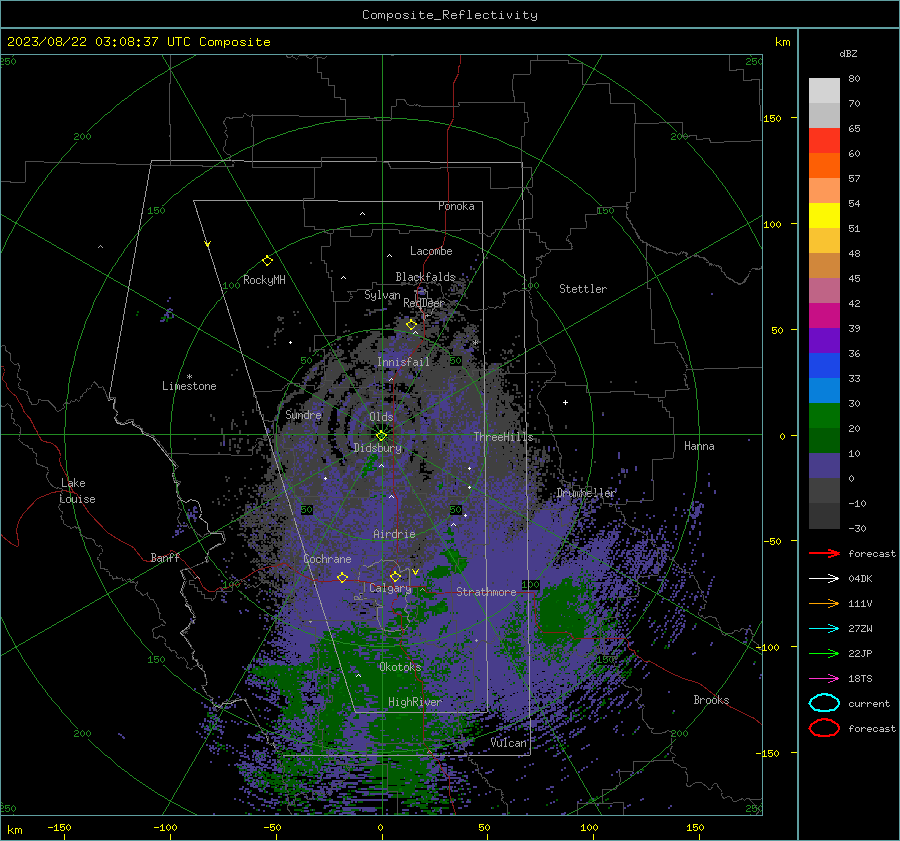900x841 pixels.
Task: Click the Sylvan label
Action: (382, 295)
